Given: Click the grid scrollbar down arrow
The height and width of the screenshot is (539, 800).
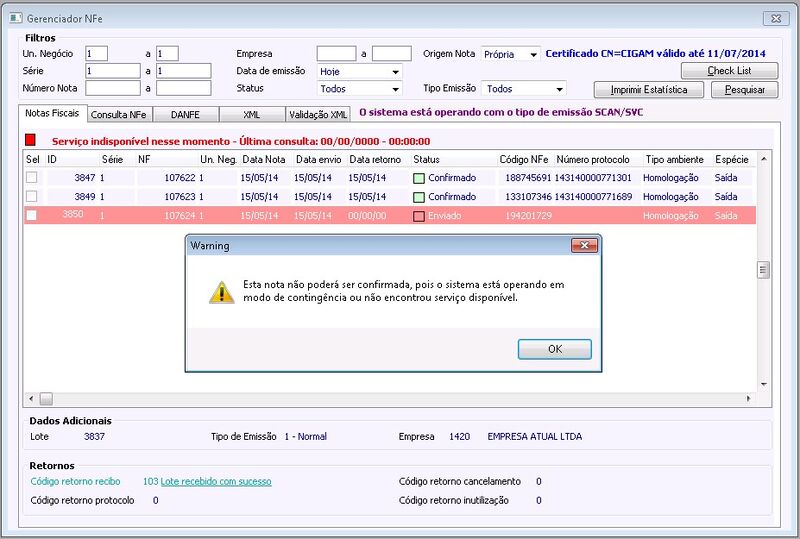Looking at the screenshot, I should 764,384.
